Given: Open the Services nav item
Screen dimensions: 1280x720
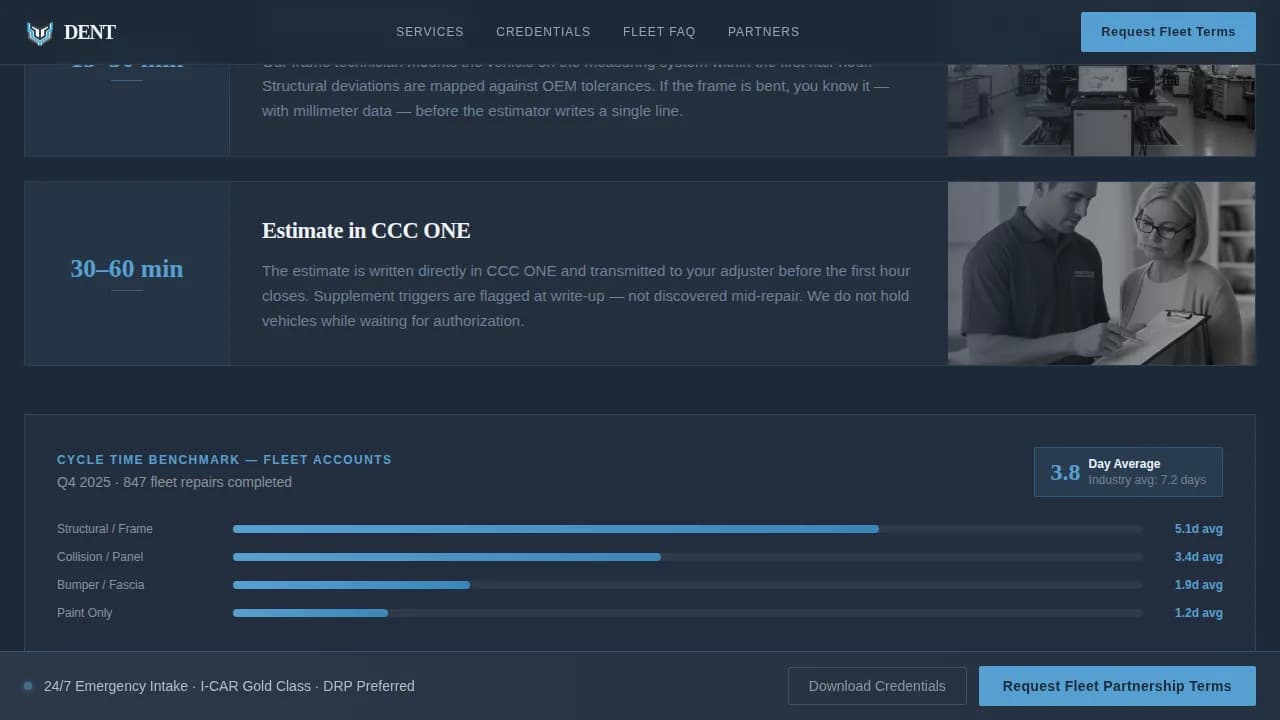Looking at the screenshot, I should pyautogui.click(x=430, y=32).
